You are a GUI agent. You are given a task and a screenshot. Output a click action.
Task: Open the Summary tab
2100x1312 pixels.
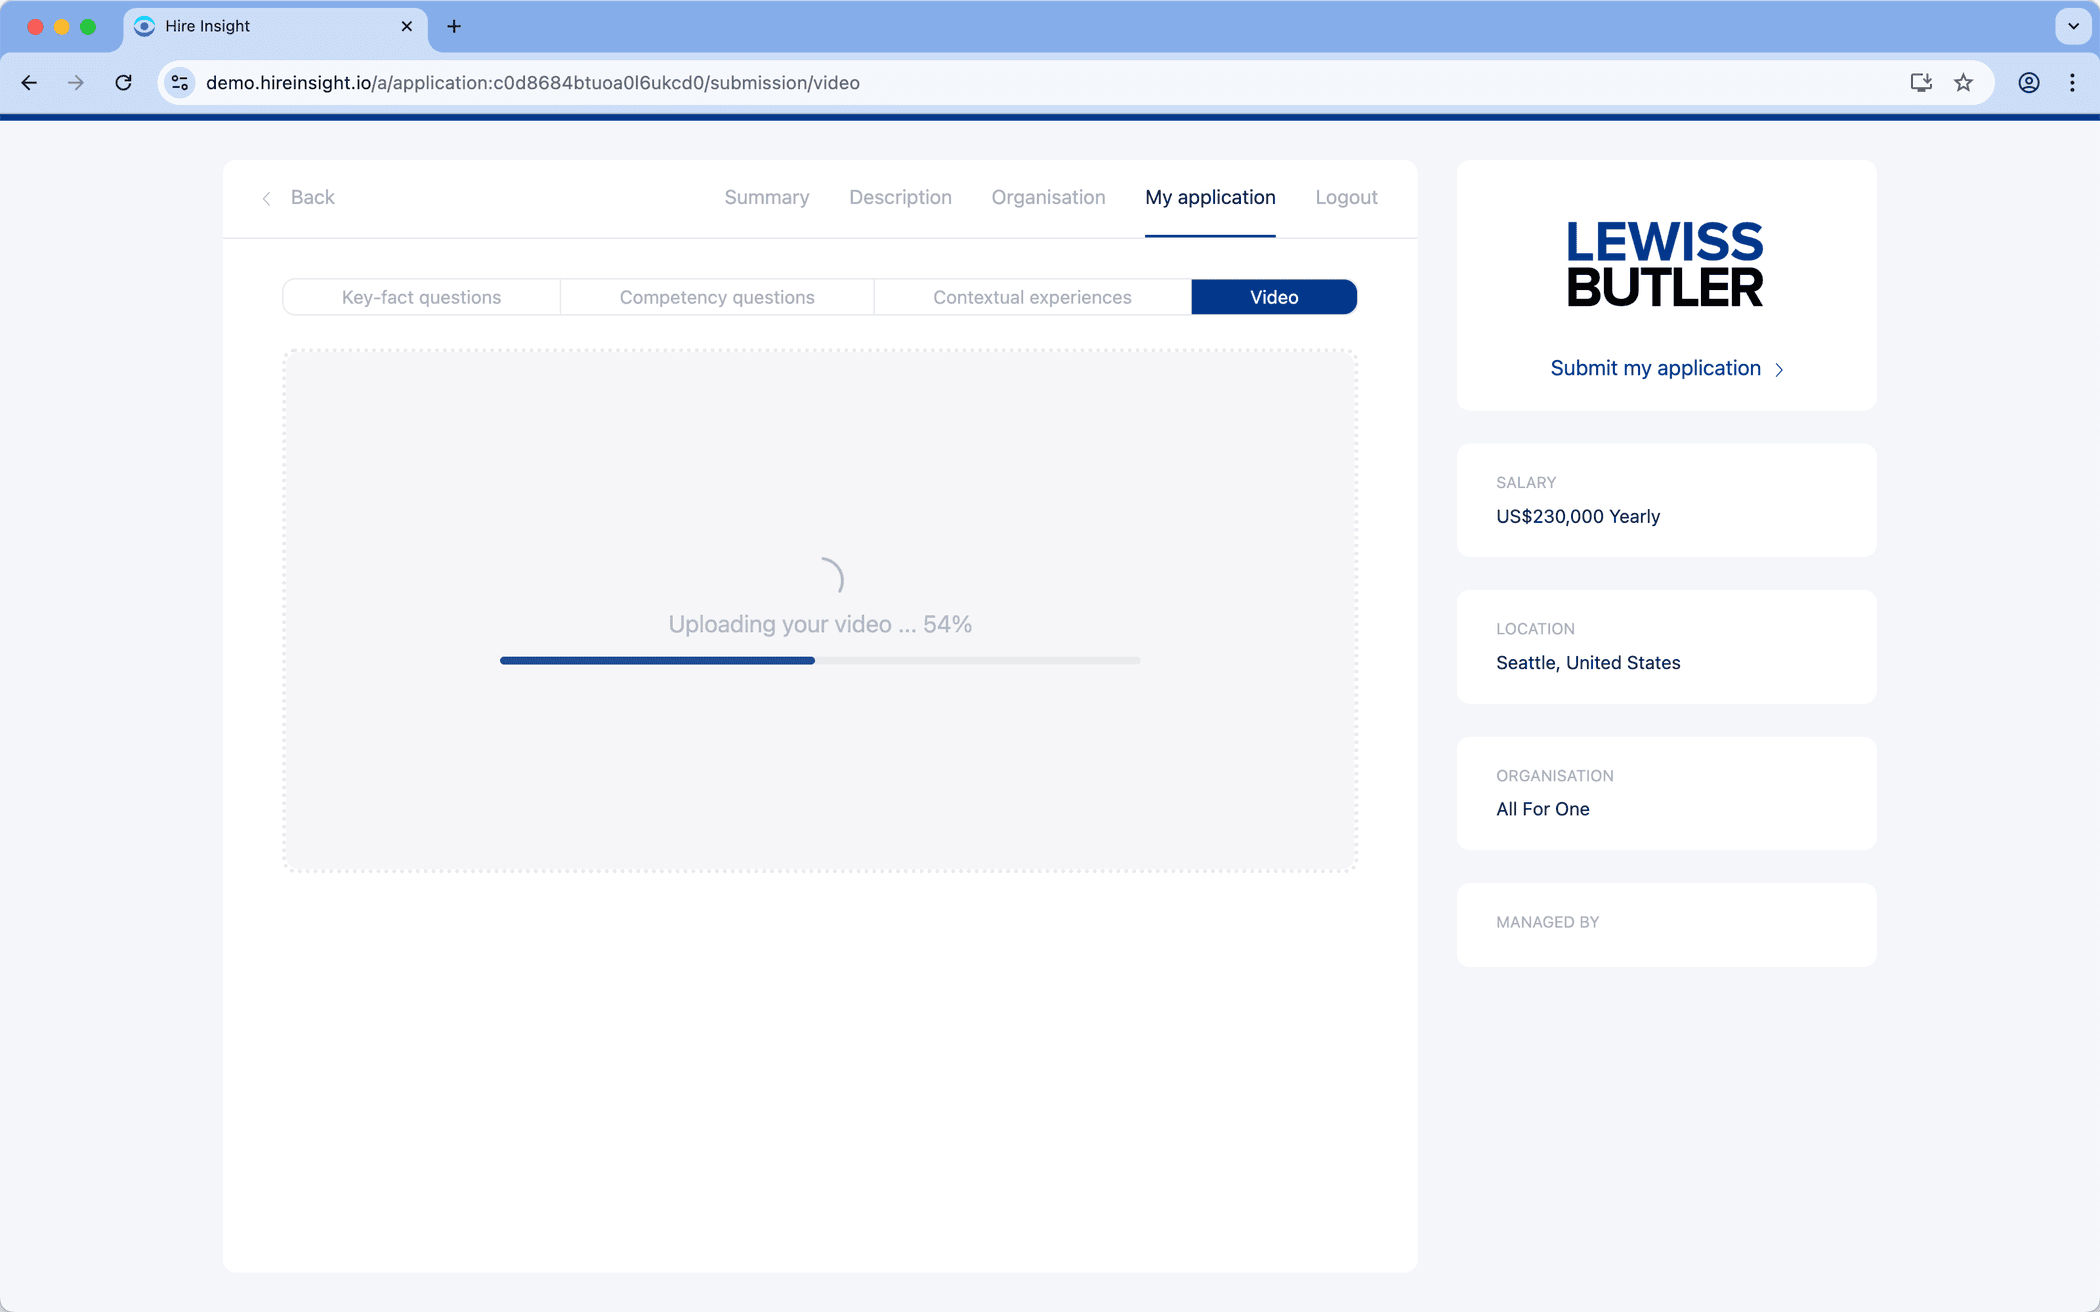pos(766,197)
